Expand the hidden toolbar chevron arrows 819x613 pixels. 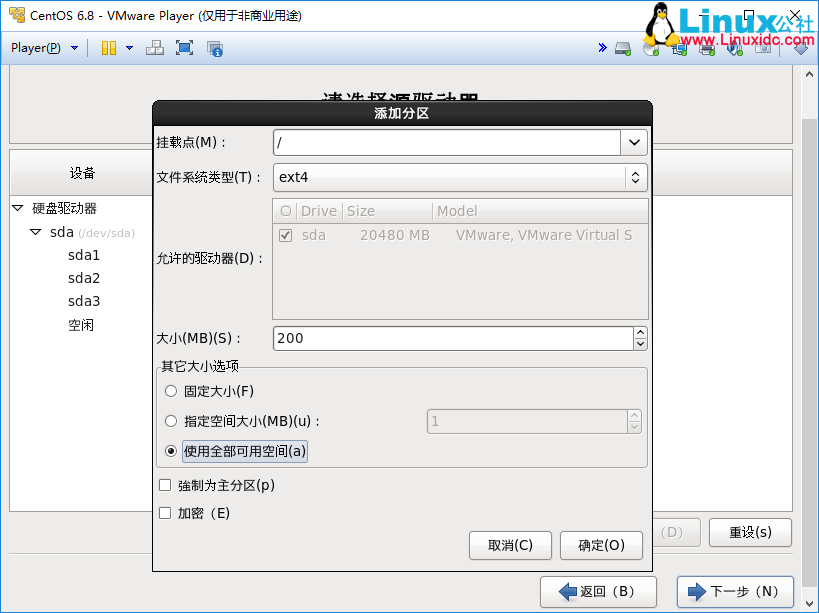[601, 46]
